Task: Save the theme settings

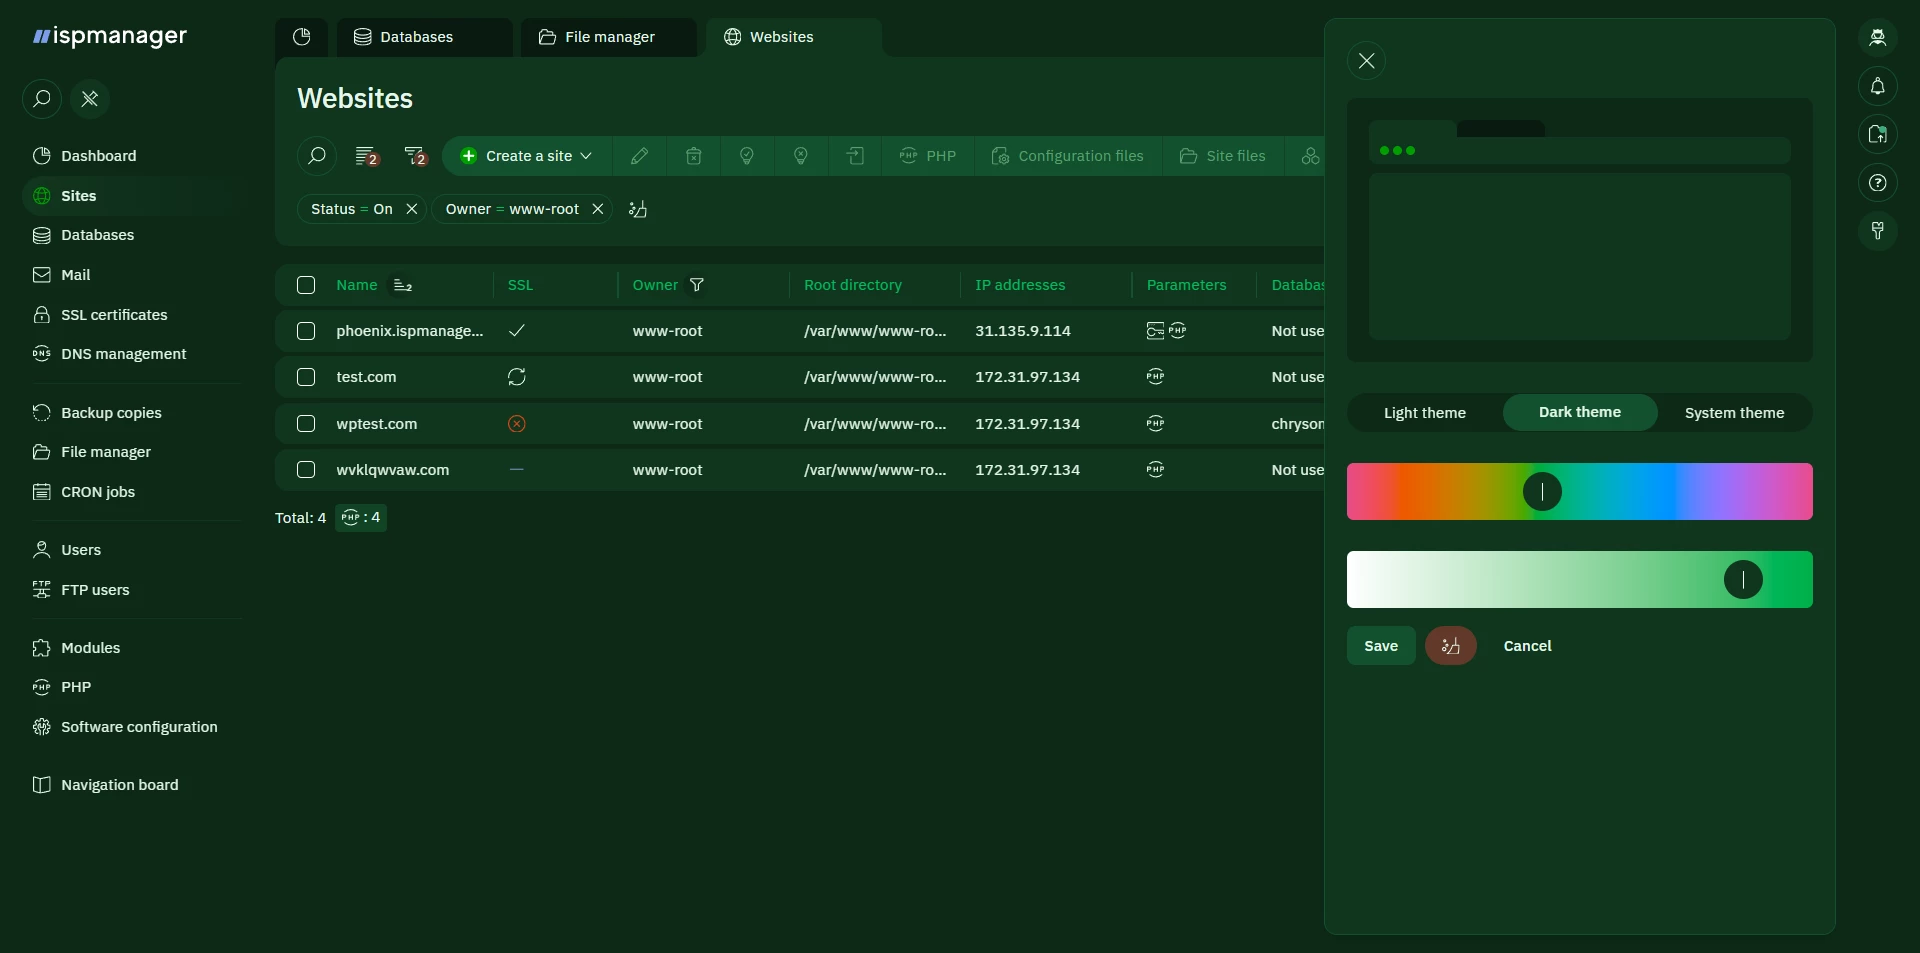Action: [1380, 645]
